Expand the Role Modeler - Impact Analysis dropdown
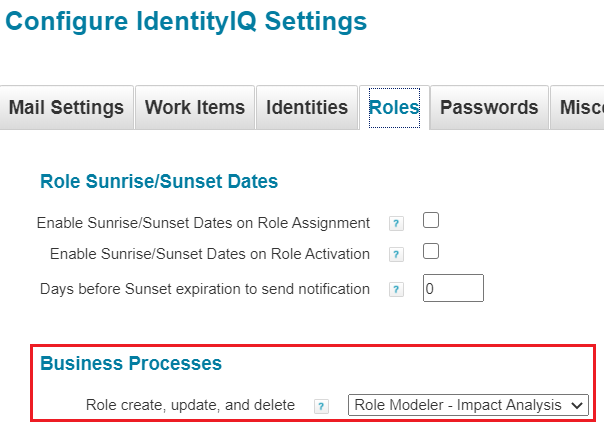 point(467,405)
